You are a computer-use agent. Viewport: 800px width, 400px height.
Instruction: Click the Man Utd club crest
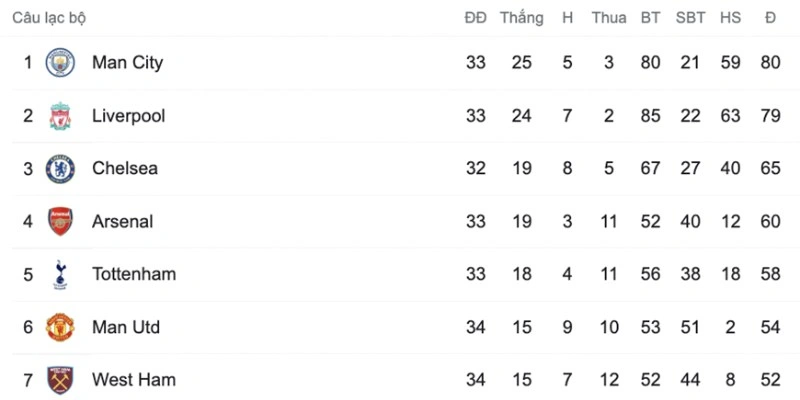60,327
